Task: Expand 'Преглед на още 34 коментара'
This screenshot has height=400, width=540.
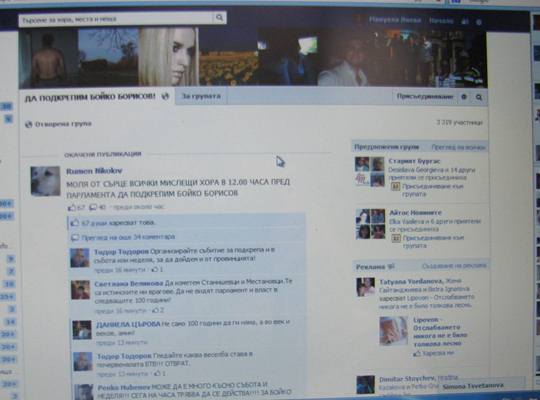Action: click(128, 237)
